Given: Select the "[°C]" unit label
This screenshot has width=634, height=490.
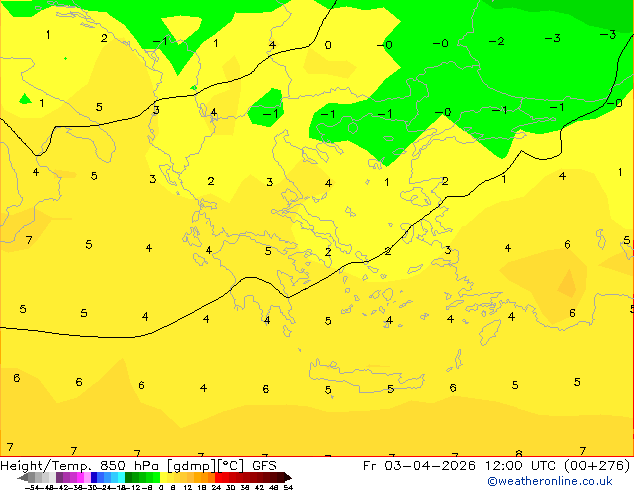Looking at the screenshot, I should tap(231, 466).
